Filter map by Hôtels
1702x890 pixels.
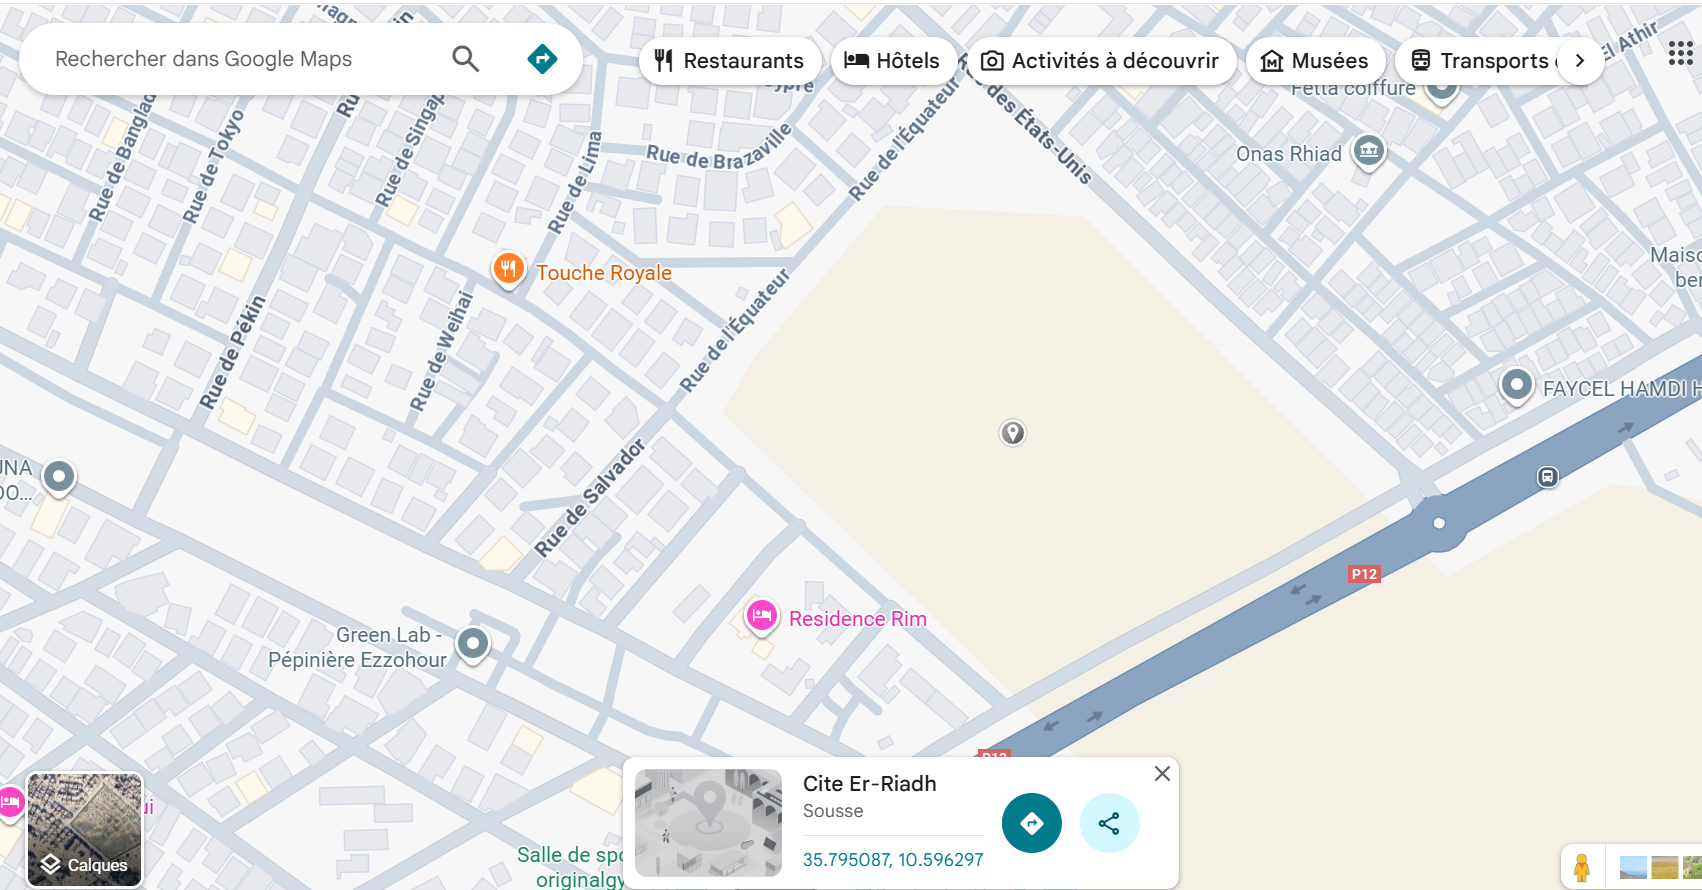click(893, 61)
